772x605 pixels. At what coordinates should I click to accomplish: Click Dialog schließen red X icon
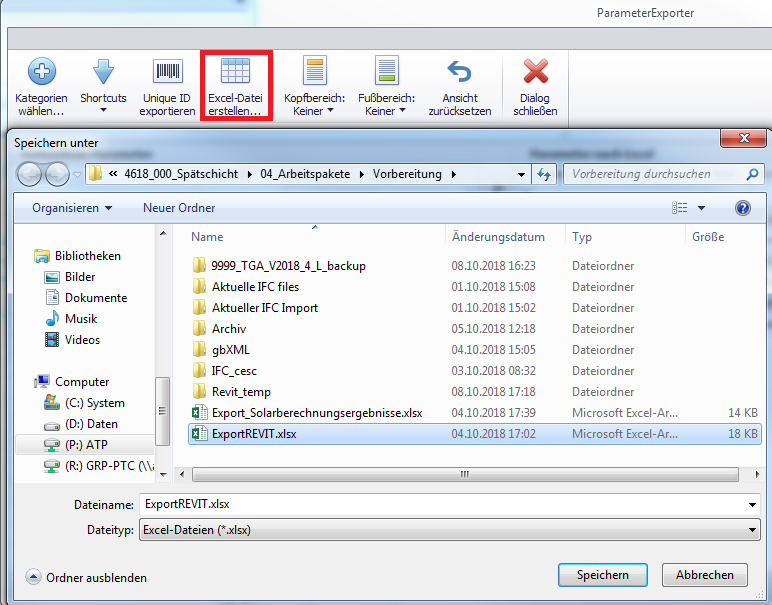pos(536,72)
